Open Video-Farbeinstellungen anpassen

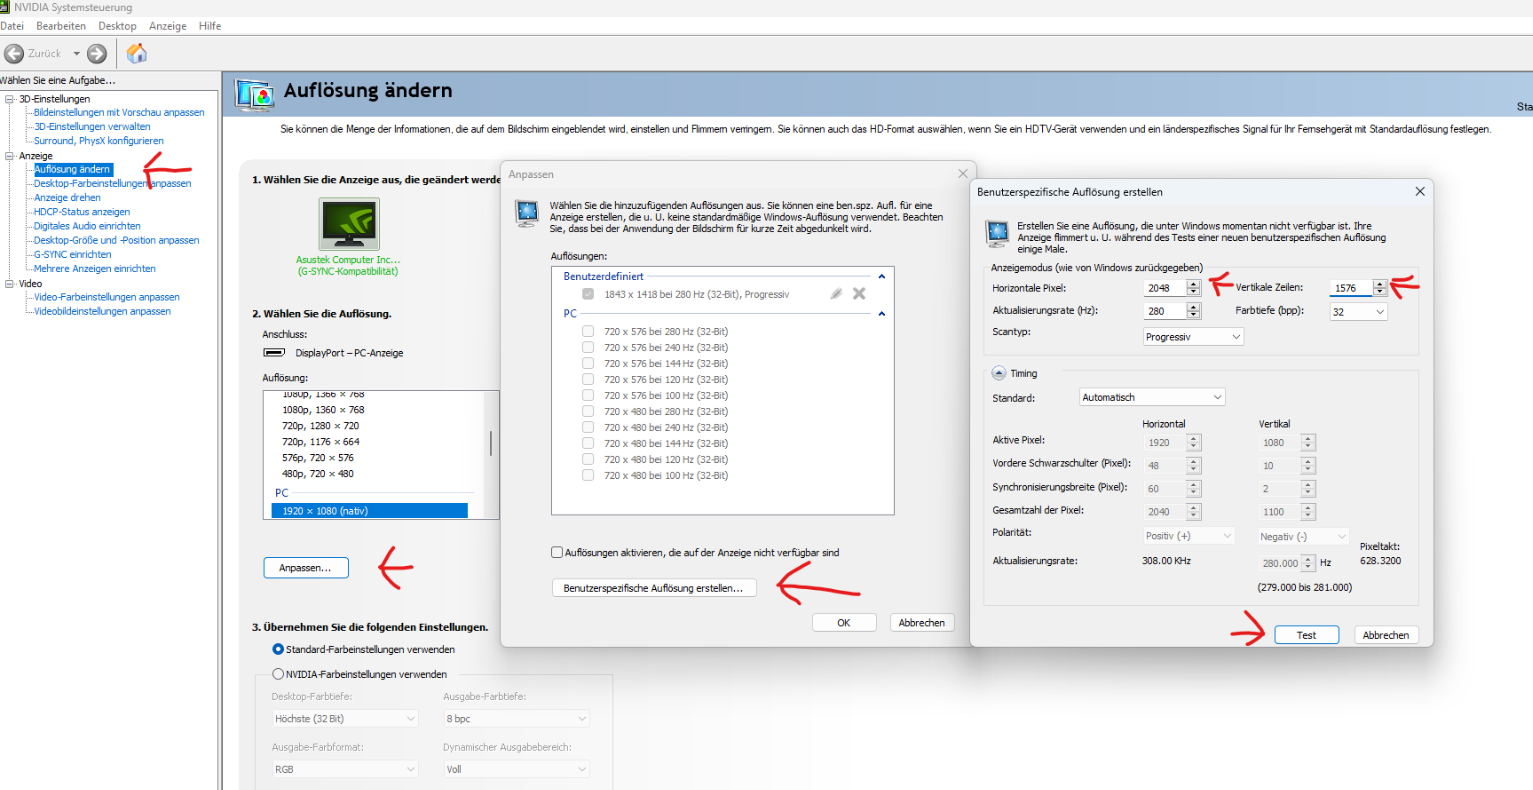tap(107, 297)
